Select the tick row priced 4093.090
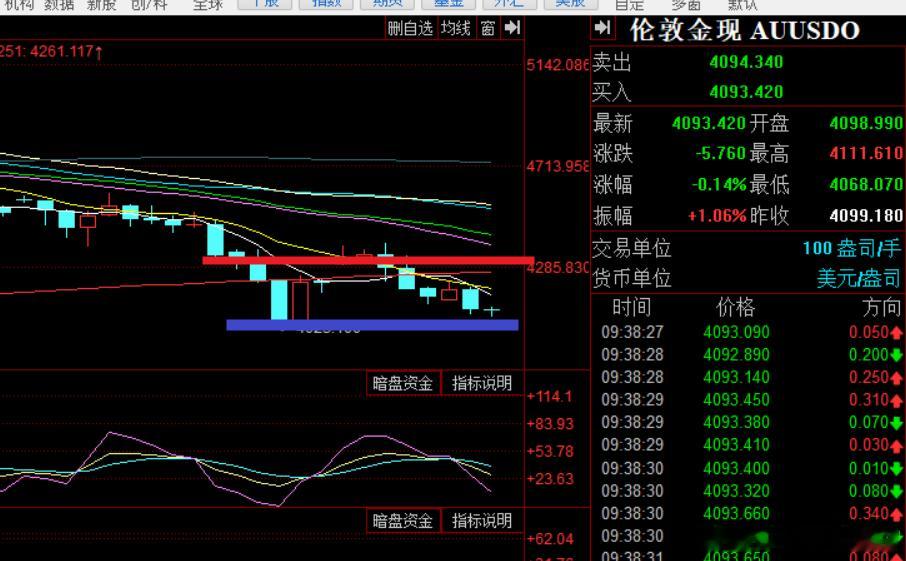Viewport: 906px width, 561px height. pyautogui.click(x=749, y=332)
